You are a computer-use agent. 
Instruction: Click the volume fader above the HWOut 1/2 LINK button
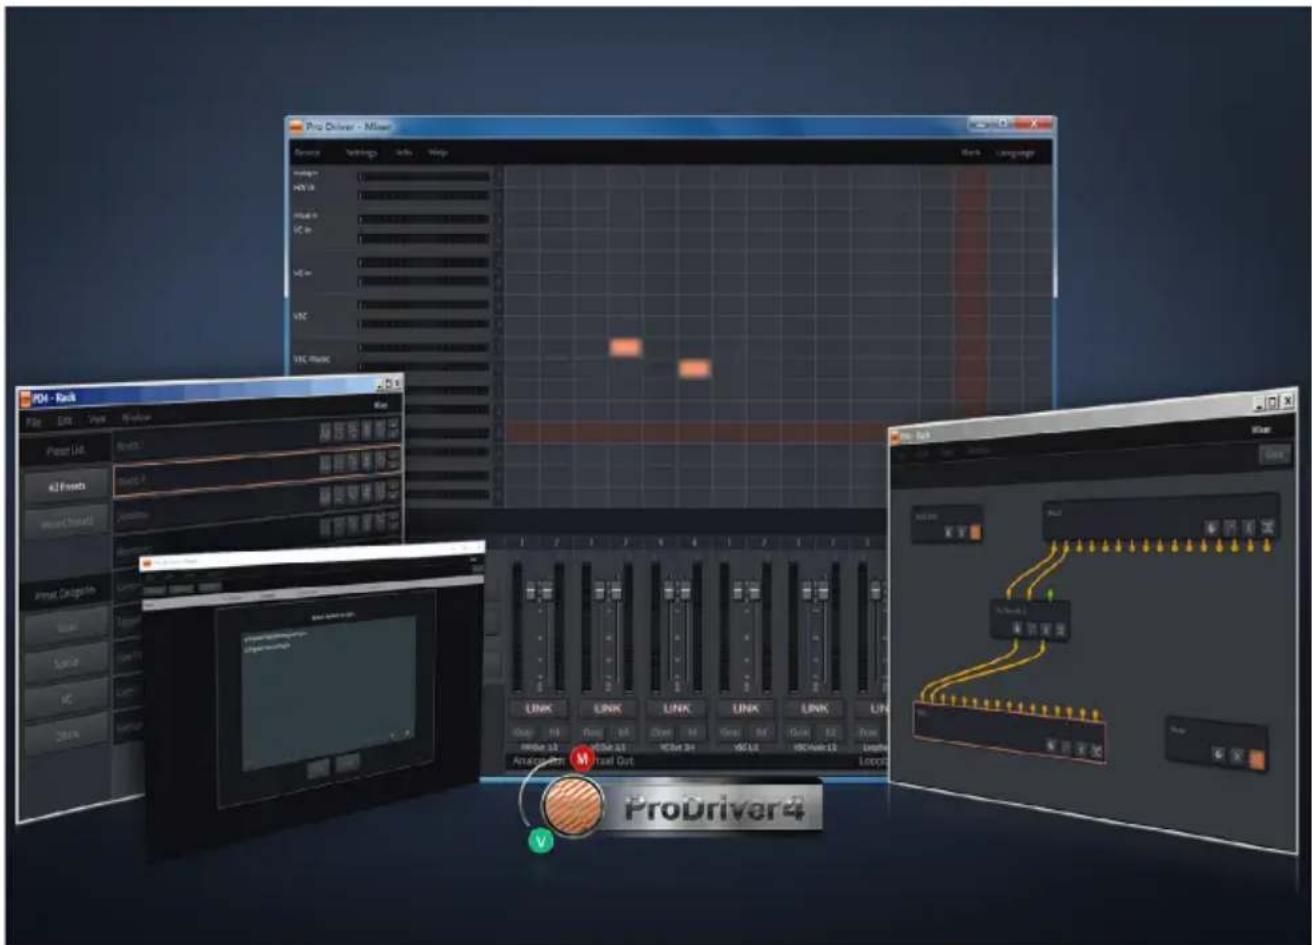(x=538, y=591)
